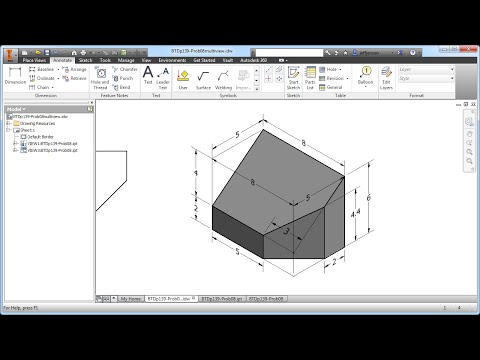The width and height of the screenshot is (480, 360).
Task: Open the Hole table dropdown arrow
Action: coord(340,69)
